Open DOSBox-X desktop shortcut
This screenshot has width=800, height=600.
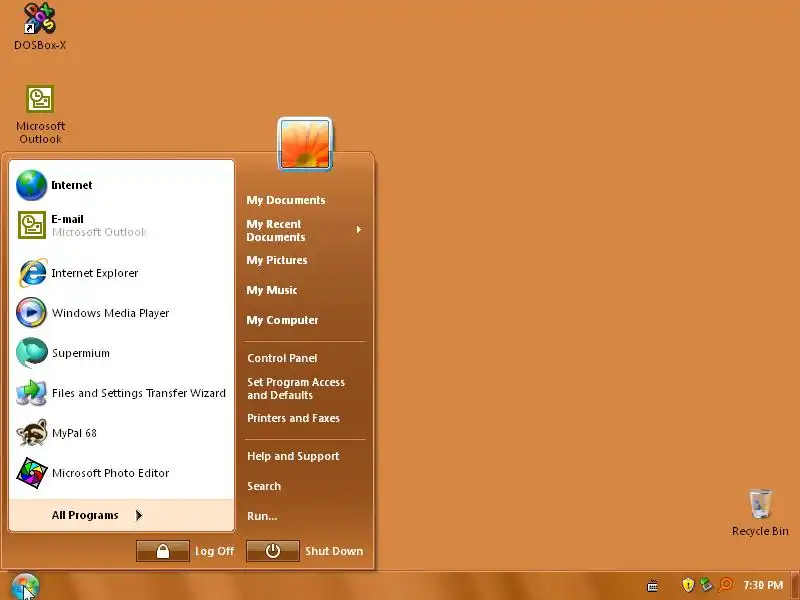tap(40, 26)
